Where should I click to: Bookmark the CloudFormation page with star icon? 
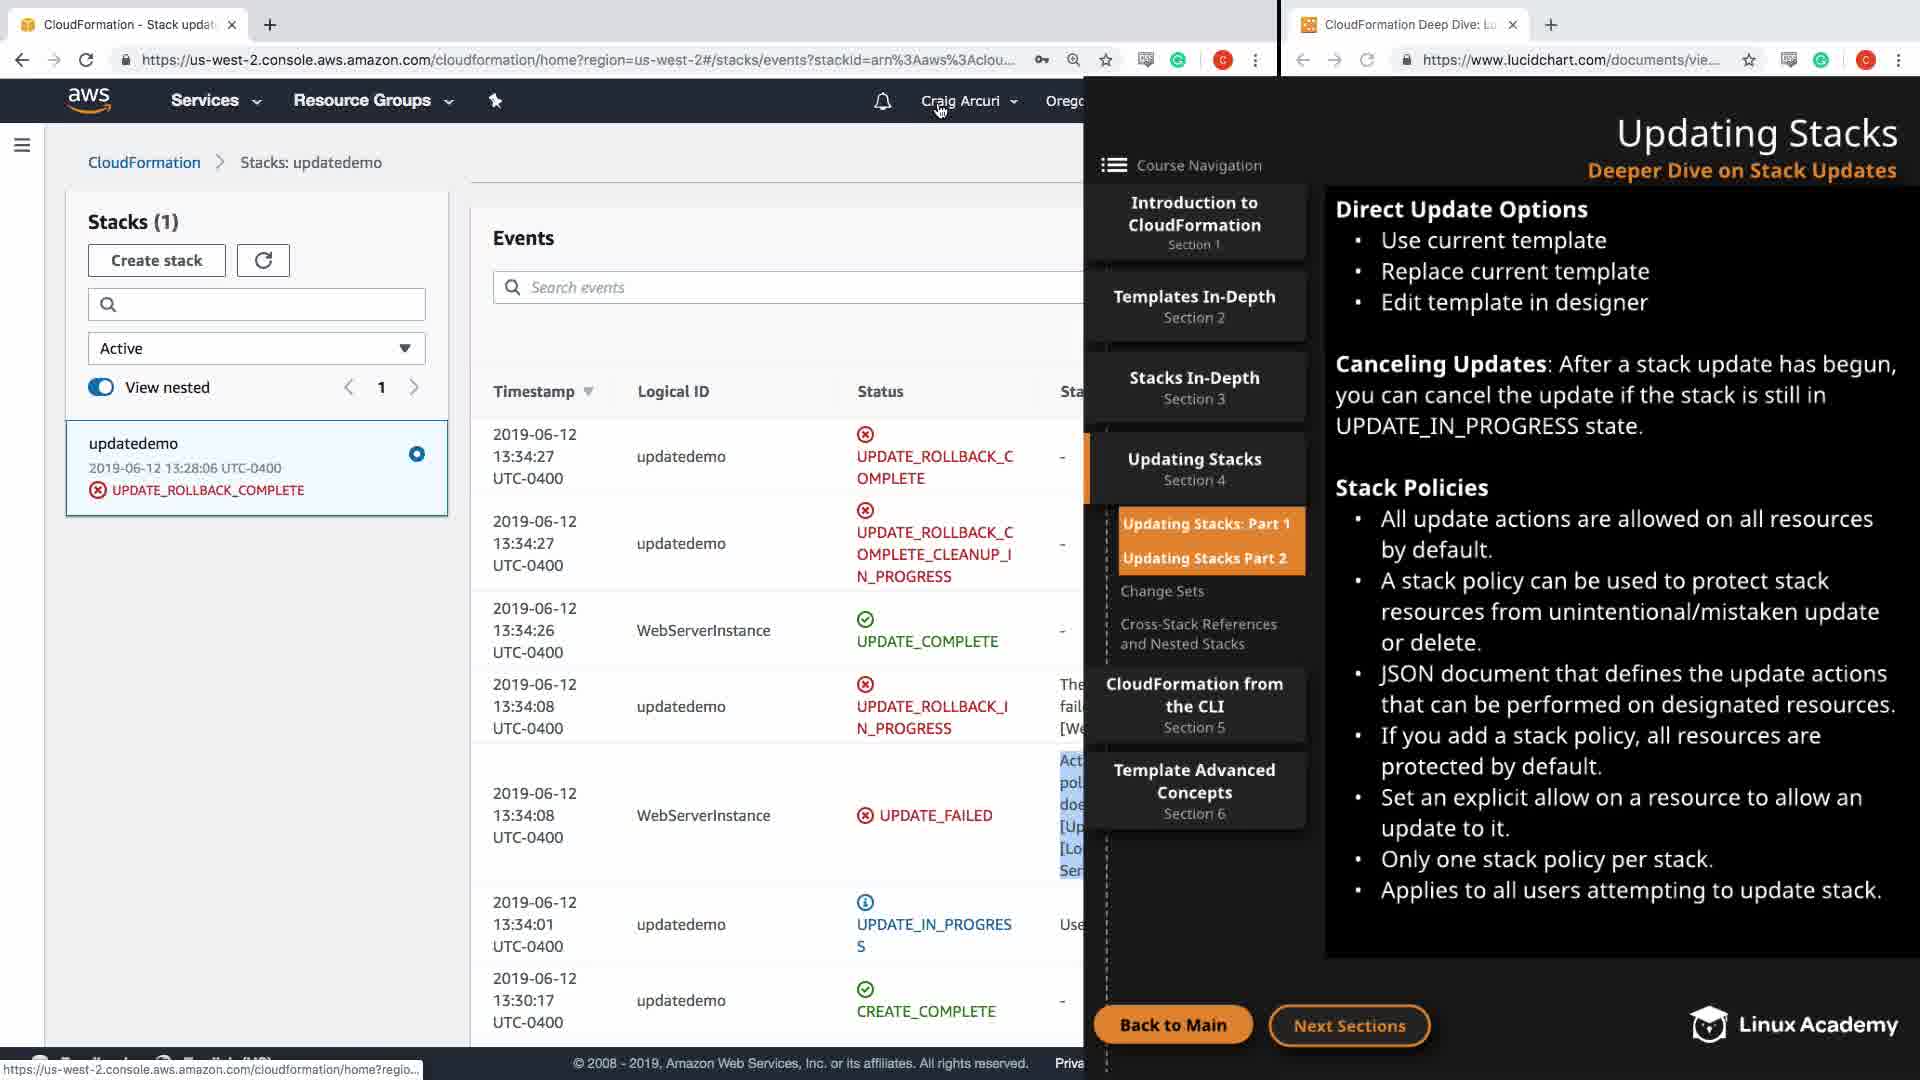pos(1106,60)
